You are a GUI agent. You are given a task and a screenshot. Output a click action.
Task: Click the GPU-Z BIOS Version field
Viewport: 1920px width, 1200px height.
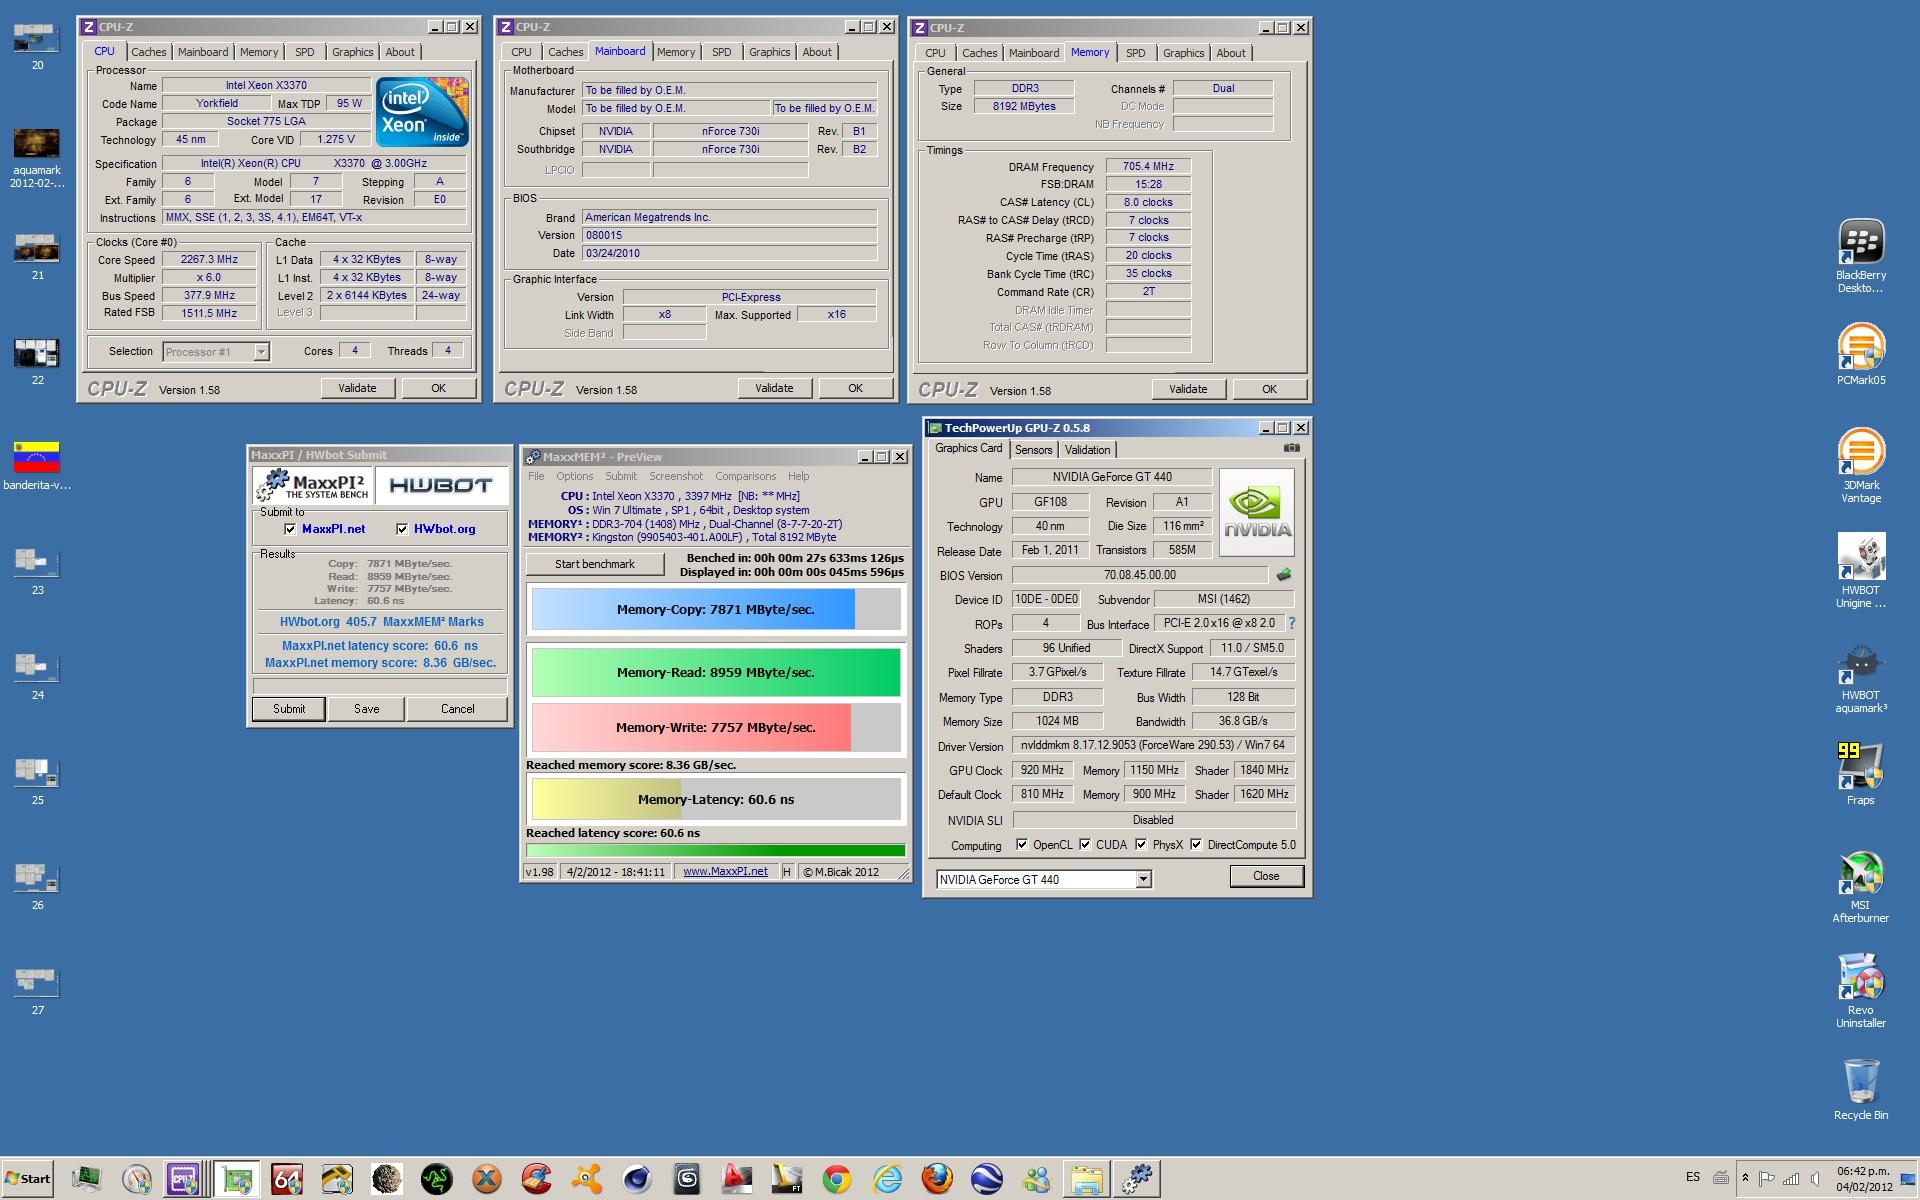click(1139, 575)
